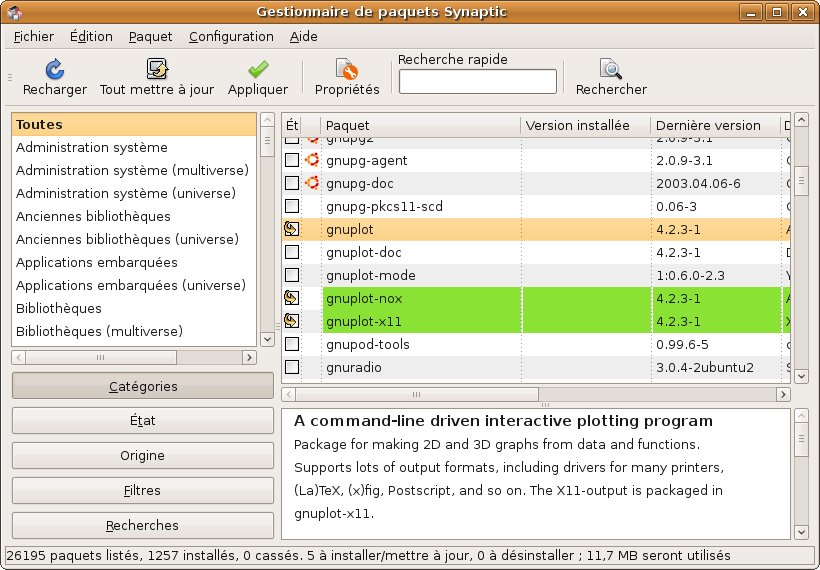This screenshot has width=820, height=570.
Task: Click the Appliquer green checkmark icon
Action: (258, 69)
